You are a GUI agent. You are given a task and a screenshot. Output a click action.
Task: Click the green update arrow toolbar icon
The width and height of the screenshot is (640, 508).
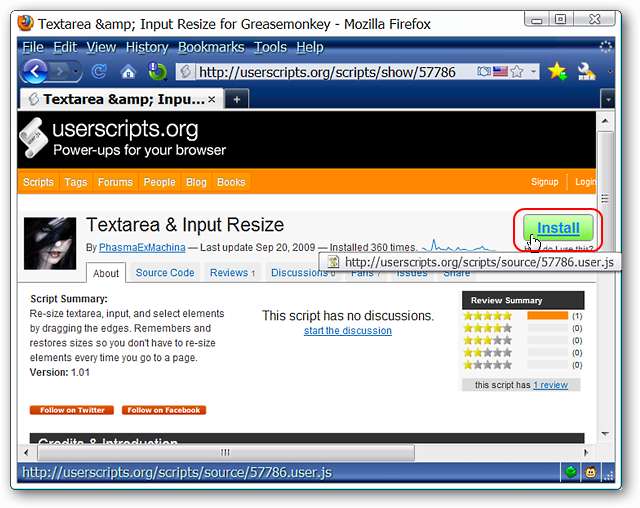157,71
